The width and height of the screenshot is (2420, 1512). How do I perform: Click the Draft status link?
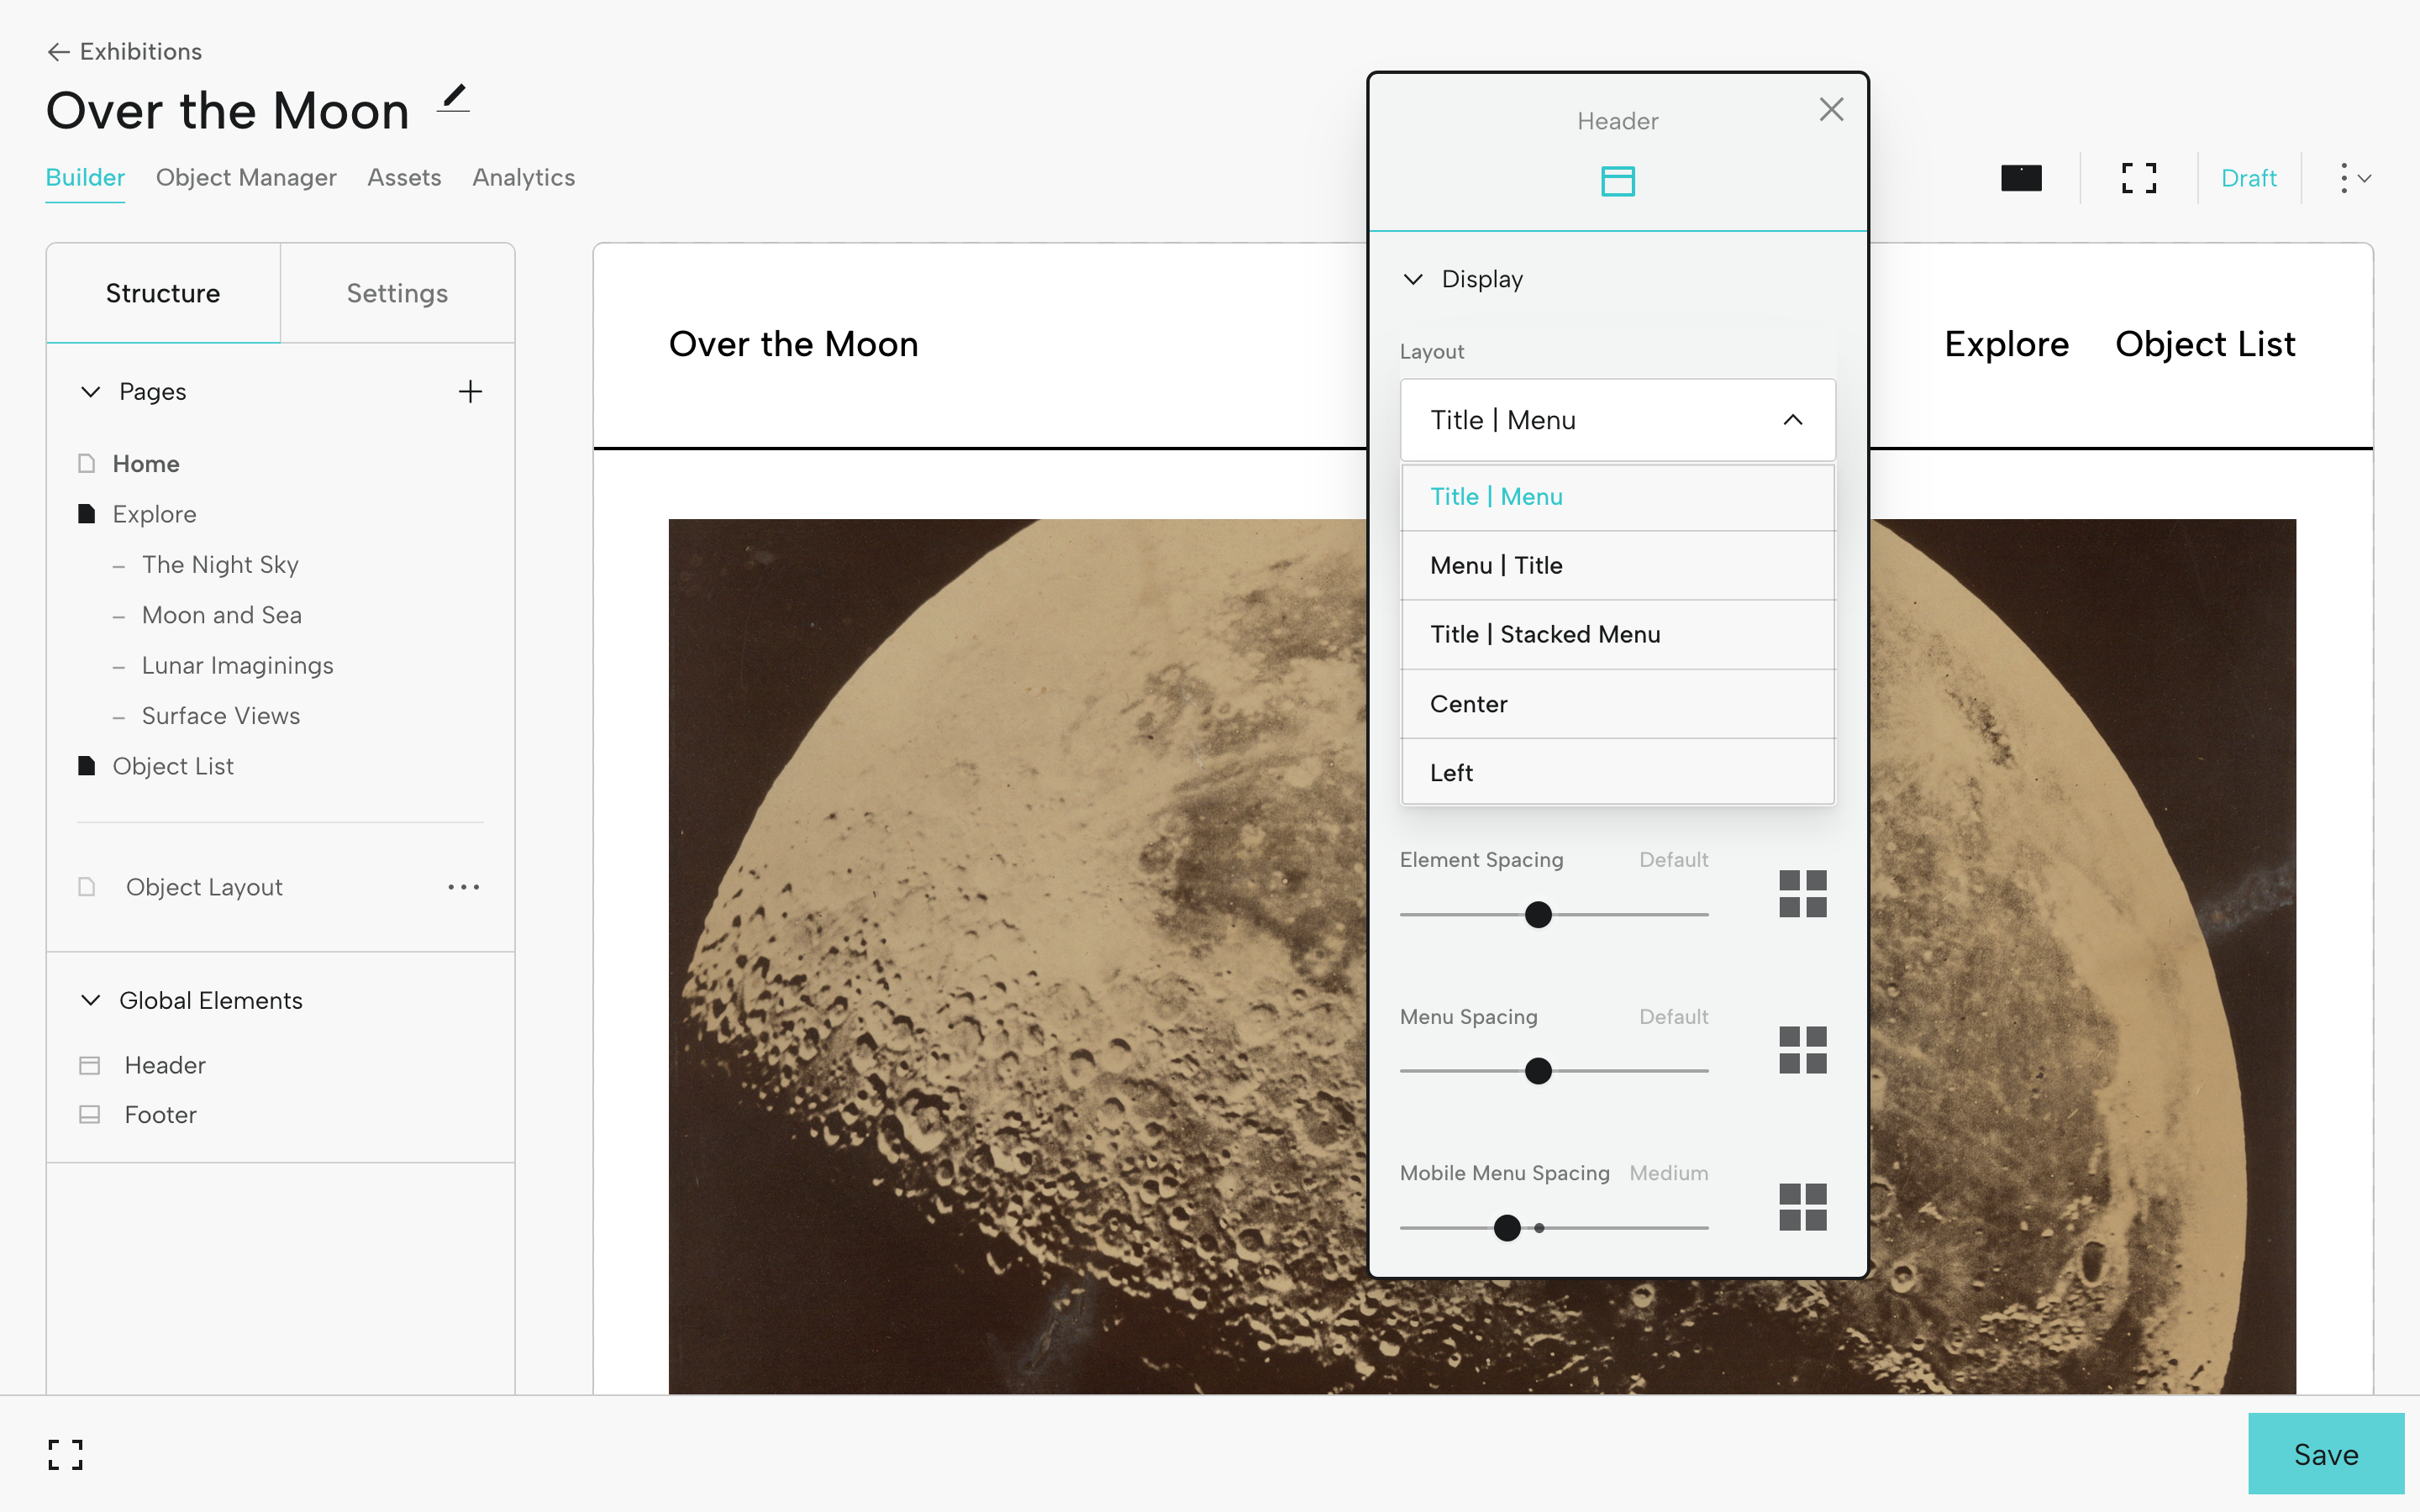point(2248,178)
